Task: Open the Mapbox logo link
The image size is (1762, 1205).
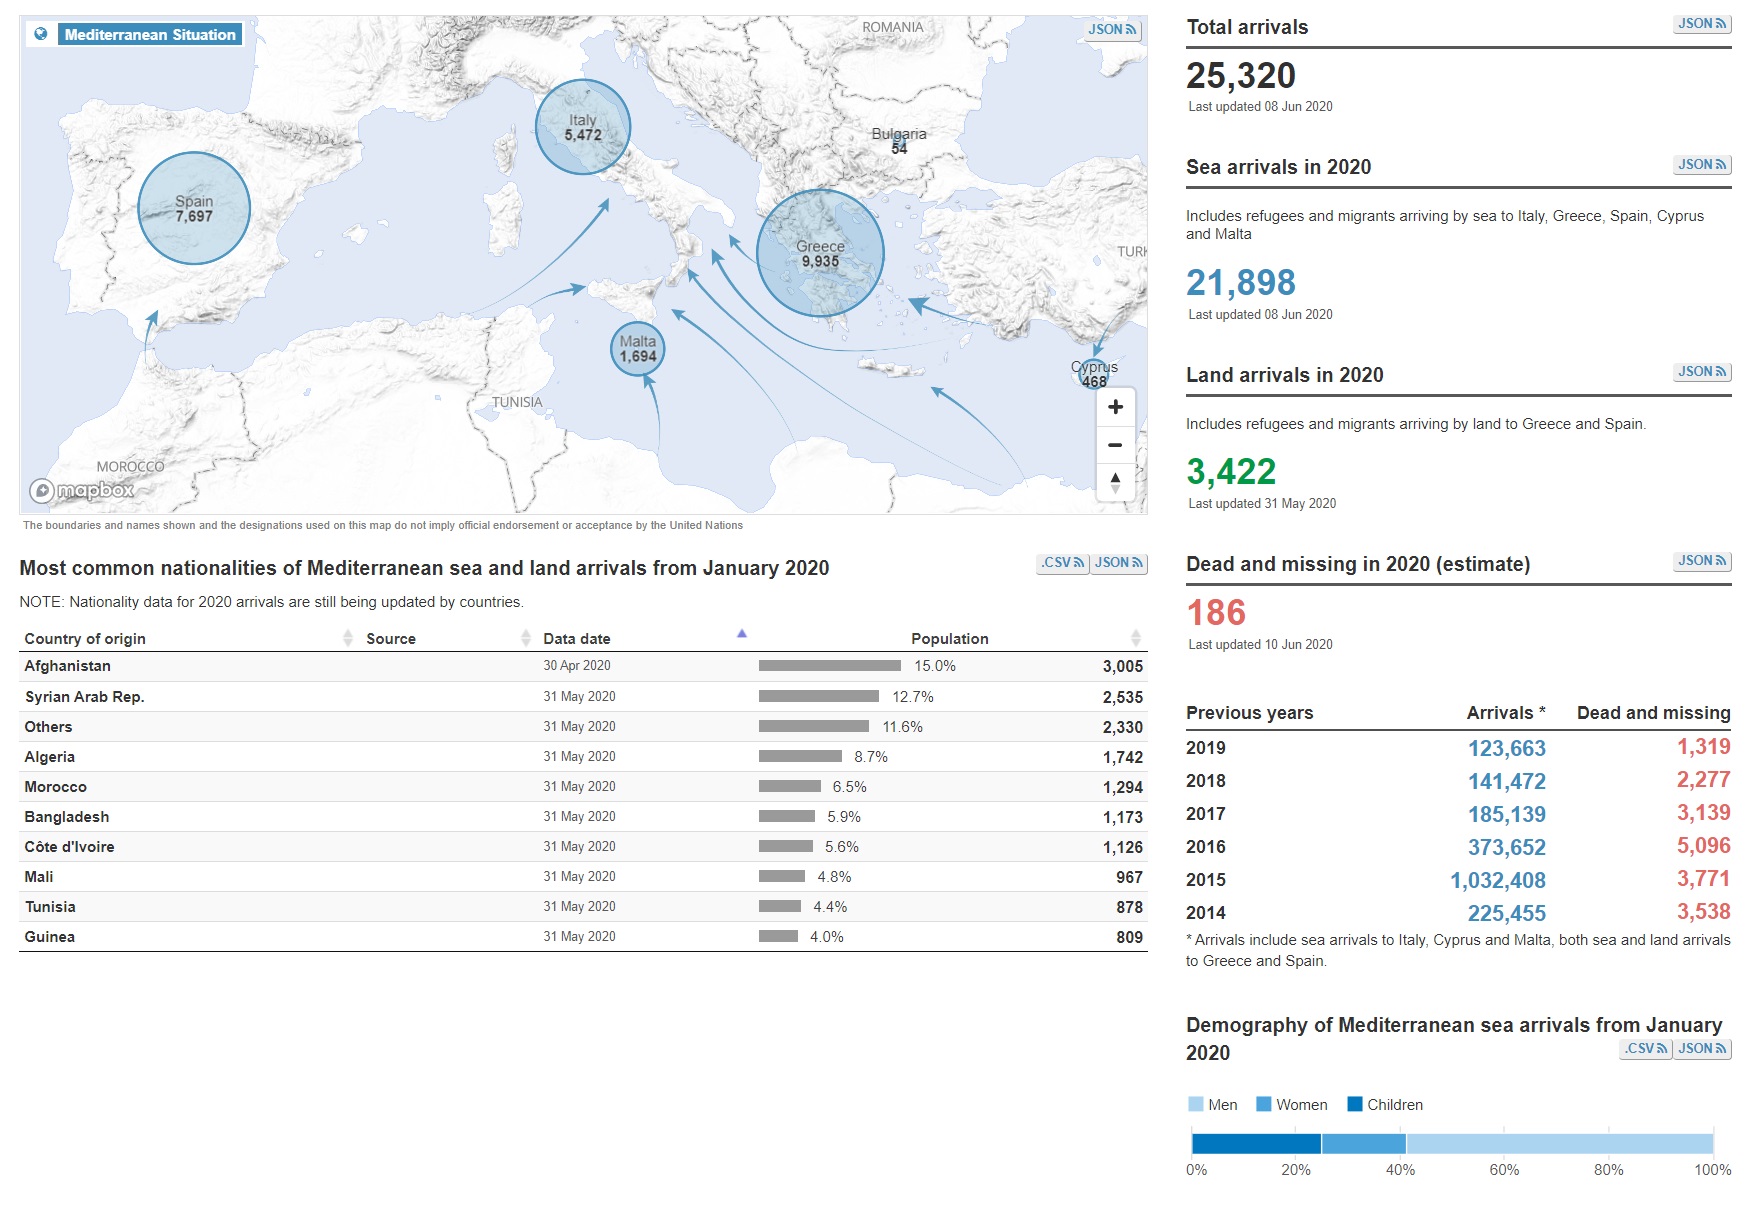Action: (x=82, y=490)
